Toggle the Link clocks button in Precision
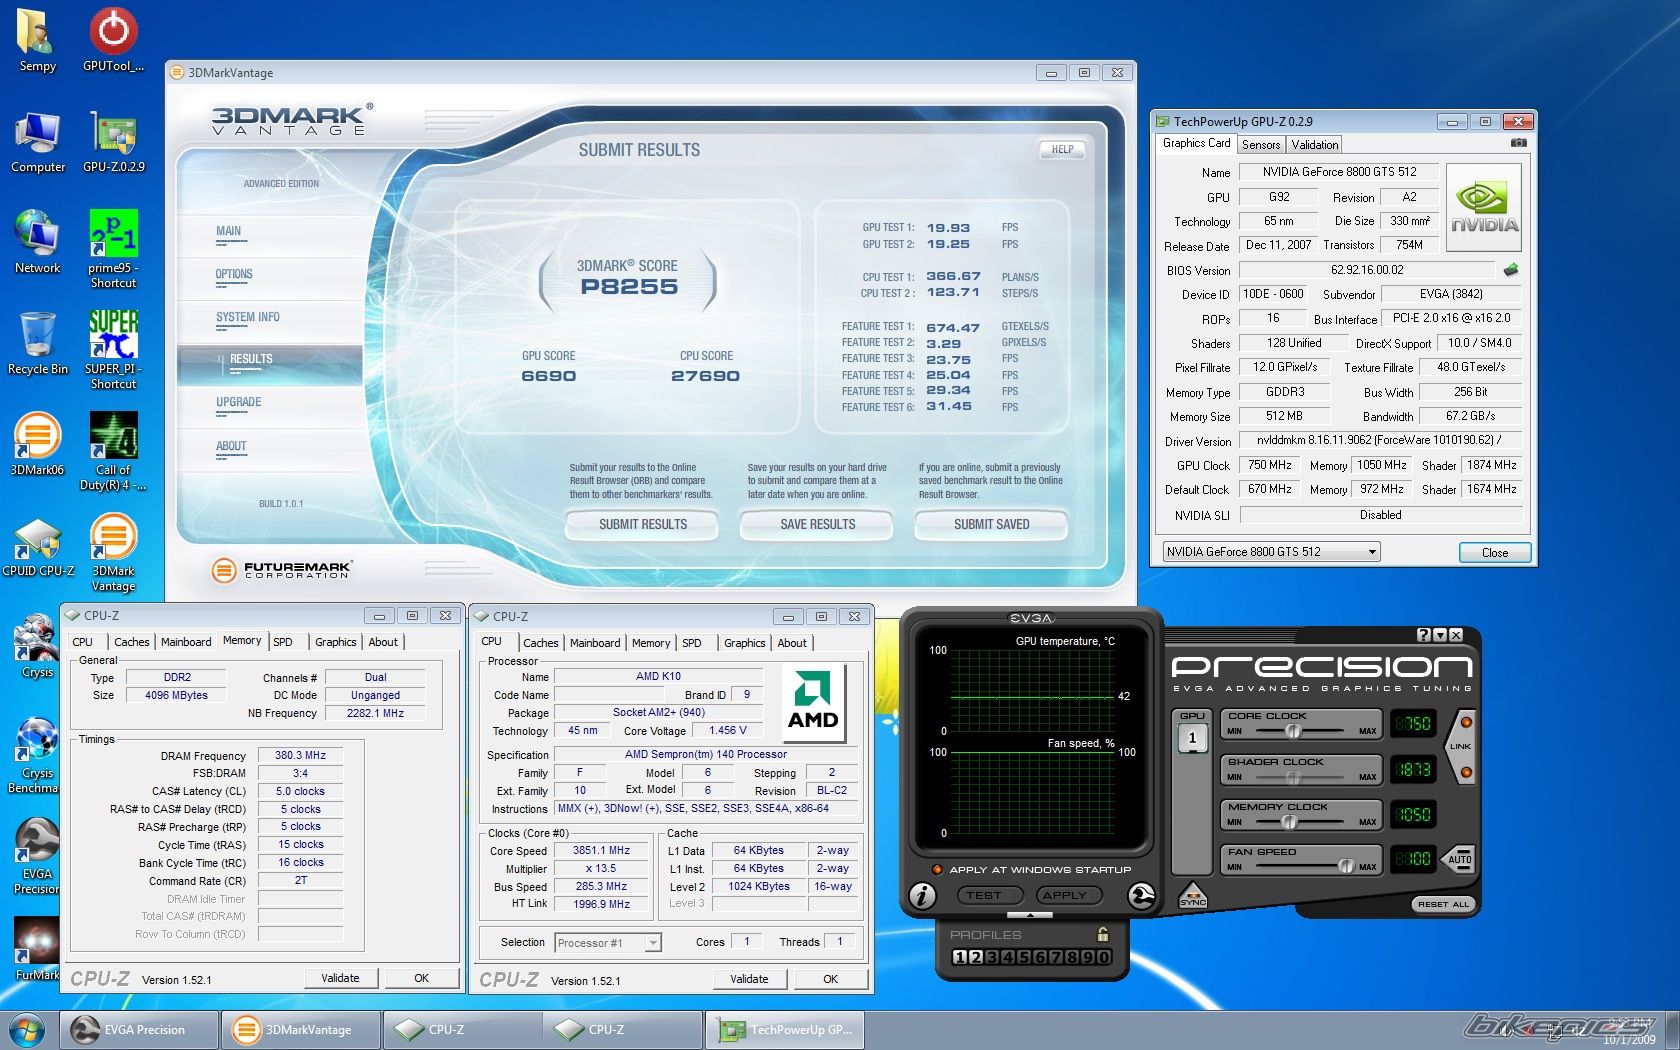 (x=1460, y=746)
